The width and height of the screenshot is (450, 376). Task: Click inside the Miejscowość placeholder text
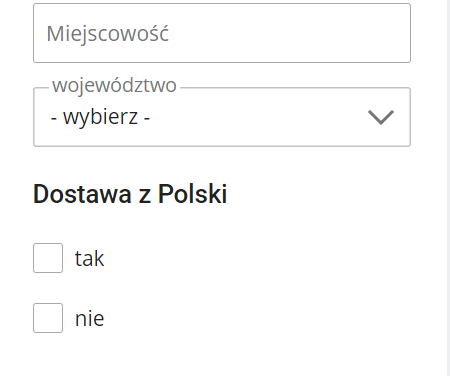click(108, 34)
